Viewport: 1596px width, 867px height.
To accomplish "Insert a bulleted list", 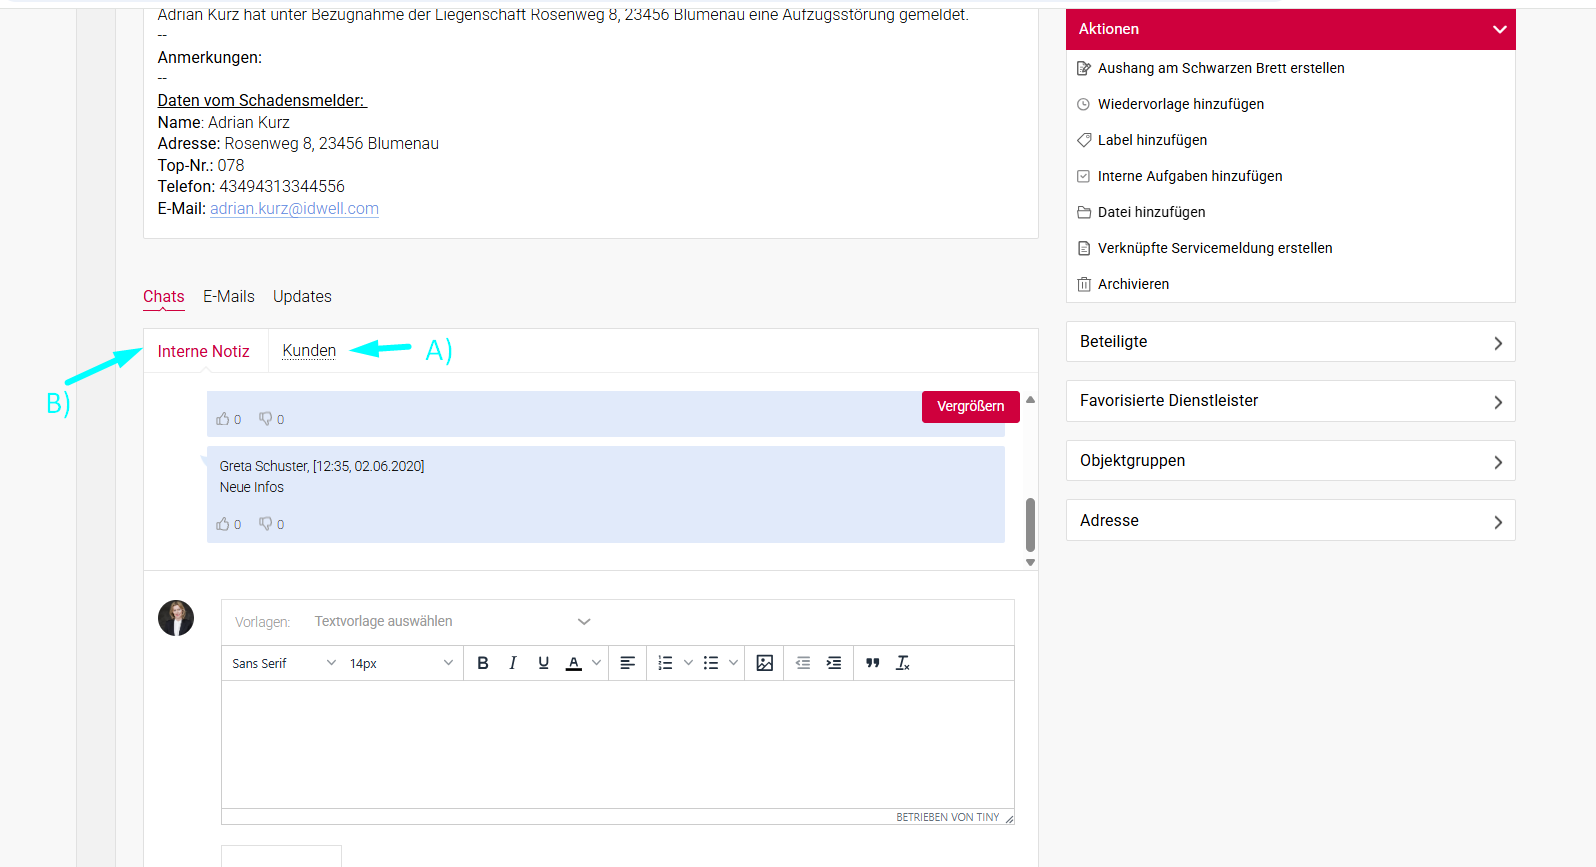I will [x=711, y=663].
